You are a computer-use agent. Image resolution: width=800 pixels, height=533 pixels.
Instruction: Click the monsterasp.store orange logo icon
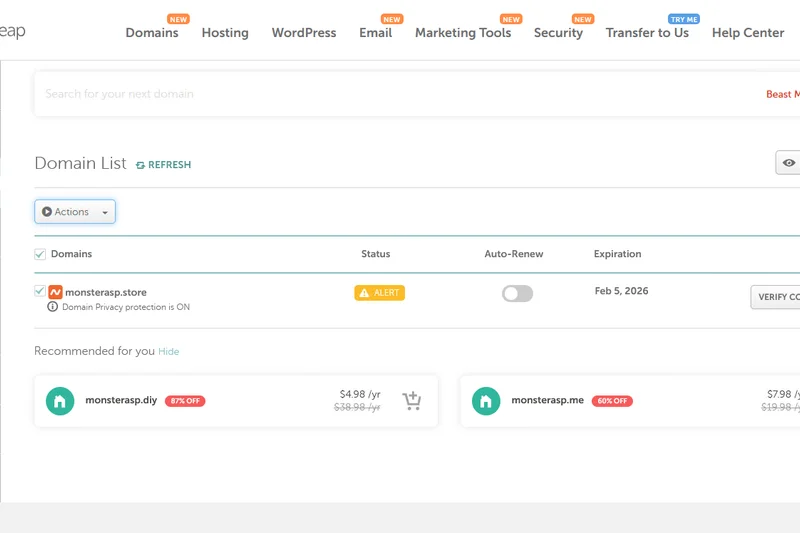pos(56,292)
